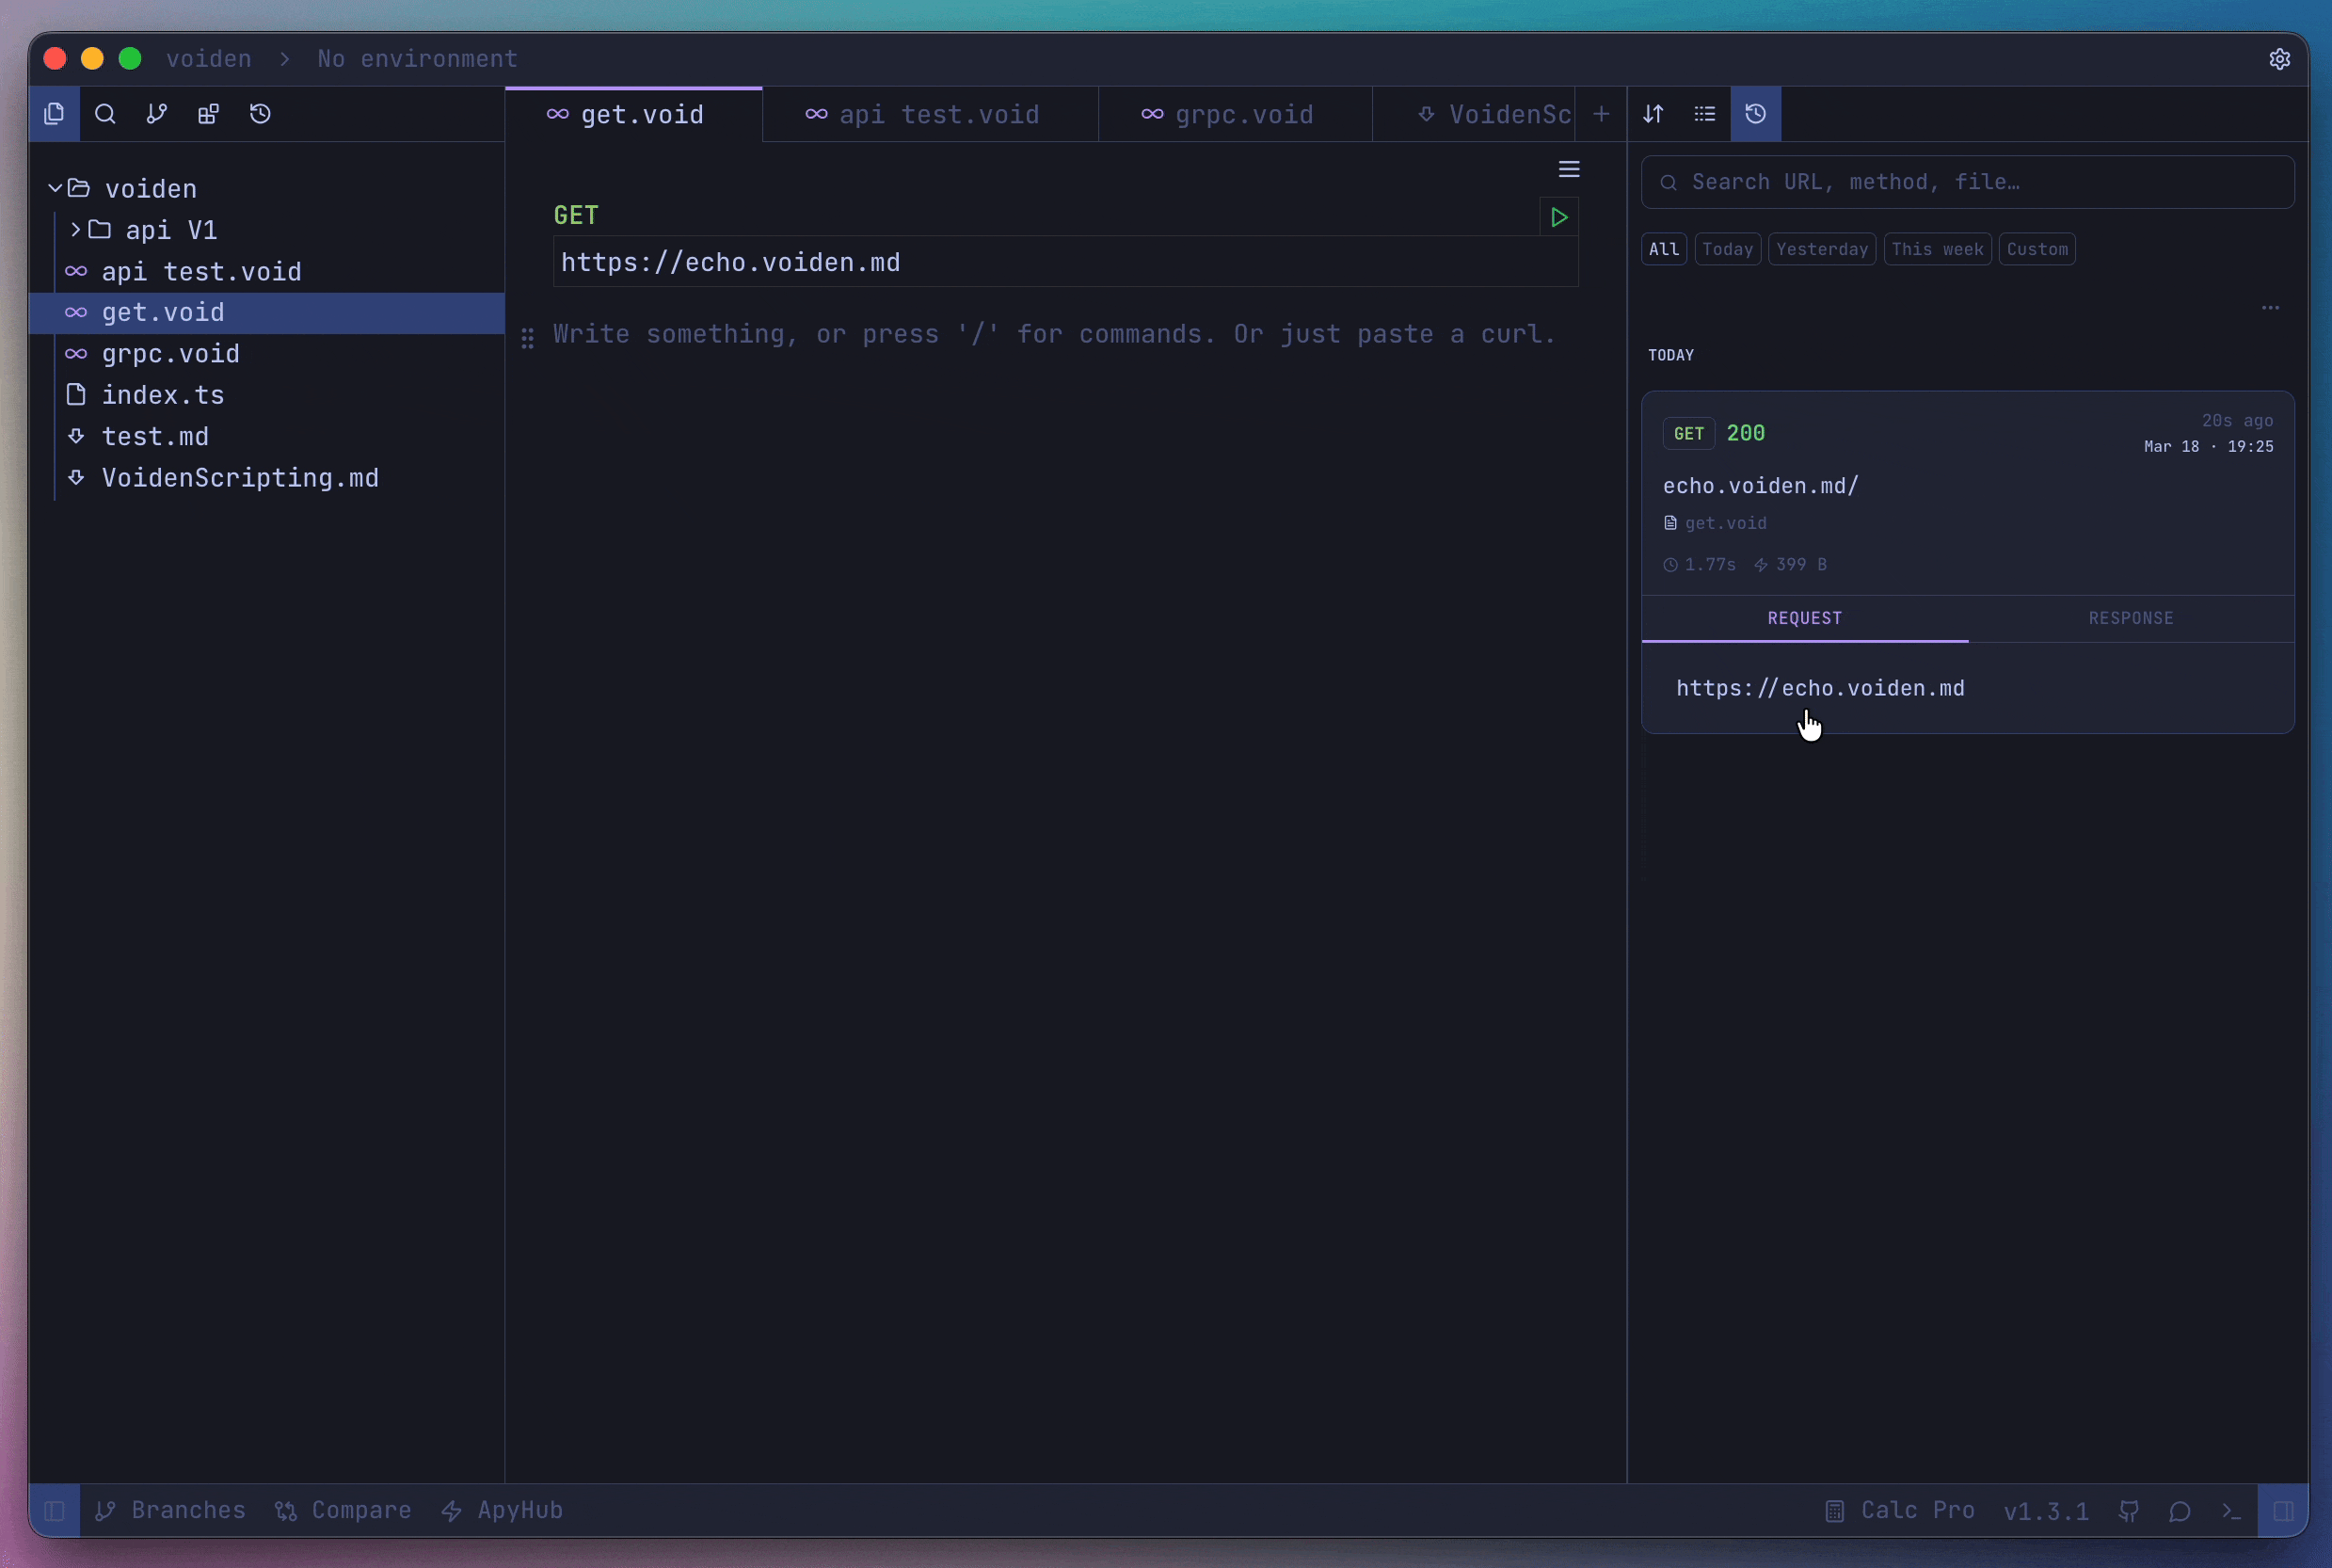Open the No environment selector
The height and width of the screenshot is (1568, 2332).
[417, 59]
